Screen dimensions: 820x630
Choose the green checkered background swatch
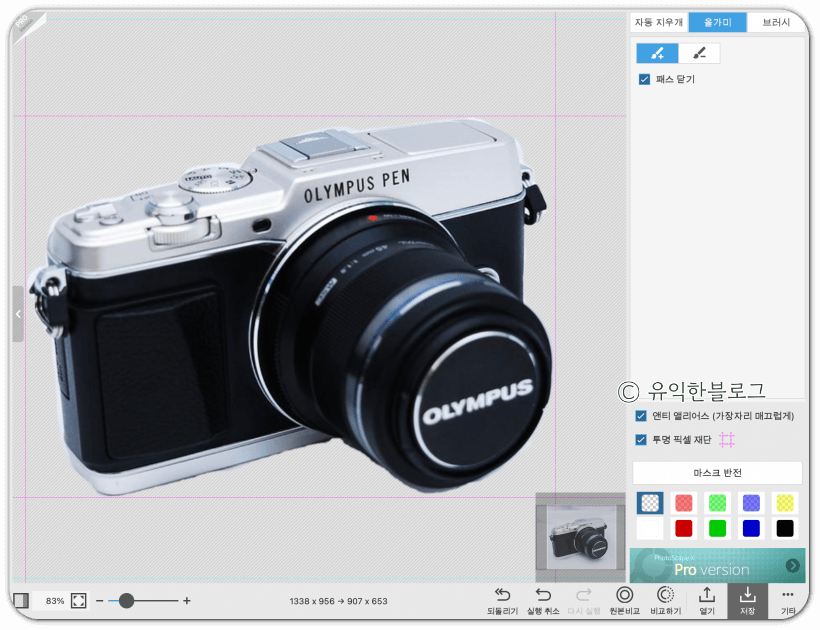[x=718, y=503]
